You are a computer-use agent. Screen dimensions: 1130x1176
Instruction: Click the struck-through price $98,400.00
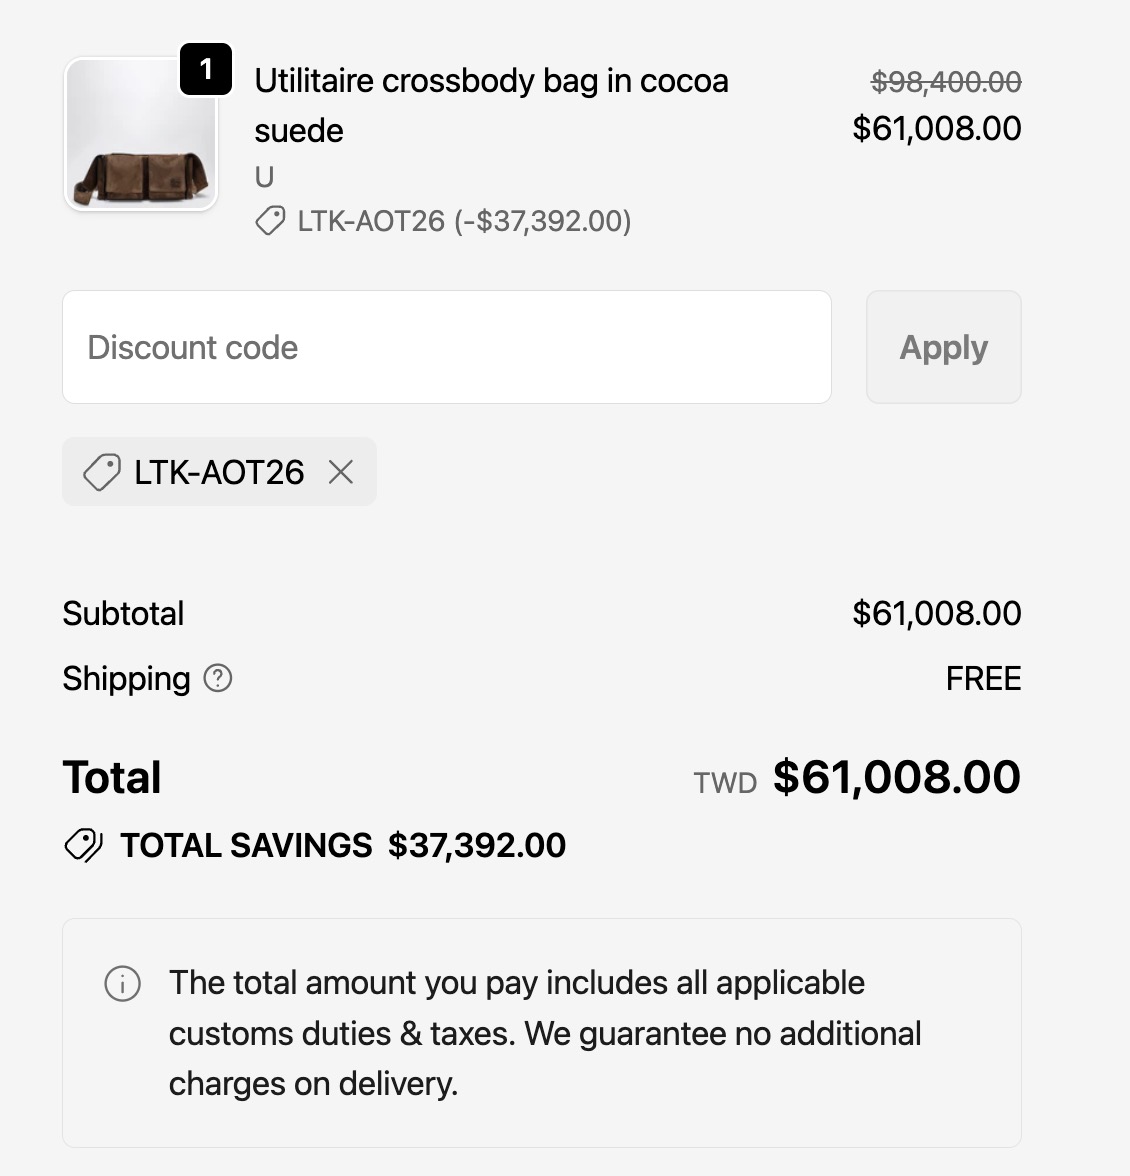pos(946,82)
